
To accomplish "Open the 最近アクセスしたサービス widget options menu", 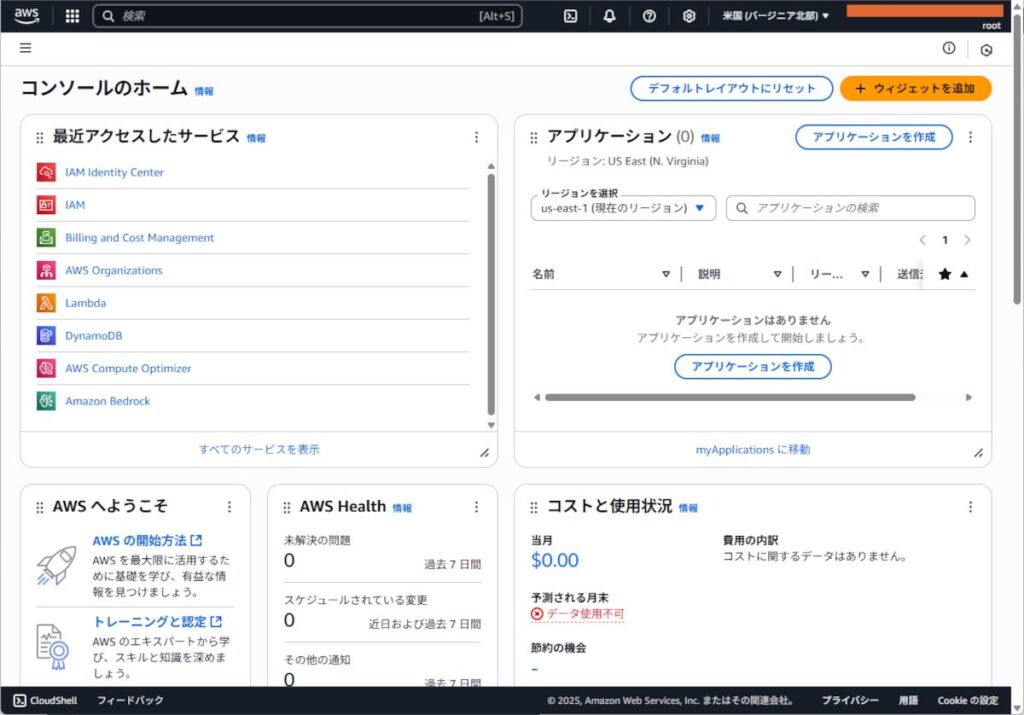I will (x=476, y=137).
